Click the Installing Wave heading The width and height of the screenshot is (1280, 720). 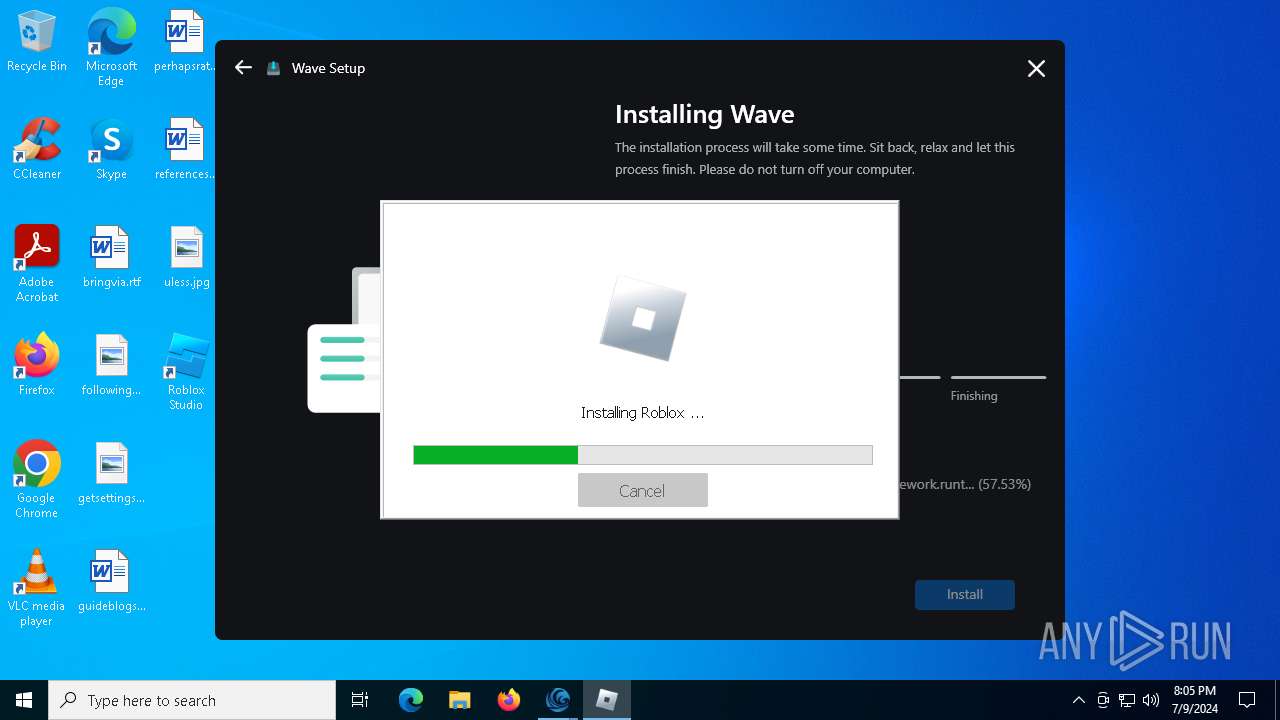click(x=704, y=114)
